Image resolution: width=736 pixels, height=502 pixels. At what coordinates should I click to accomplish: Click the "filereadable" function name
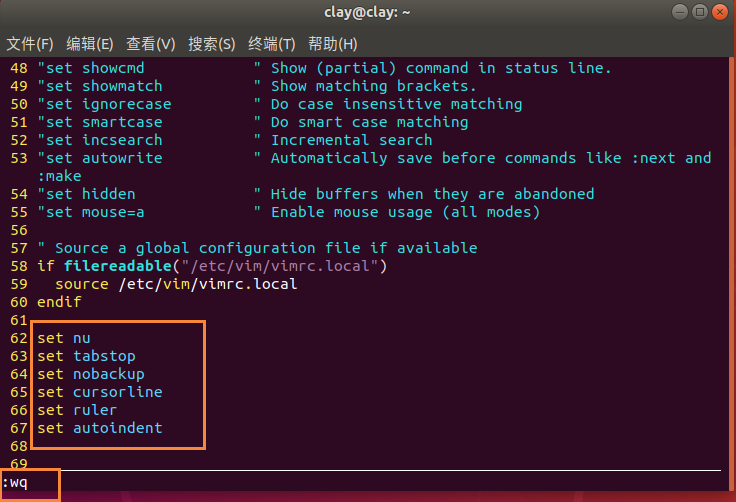point(118,266)
